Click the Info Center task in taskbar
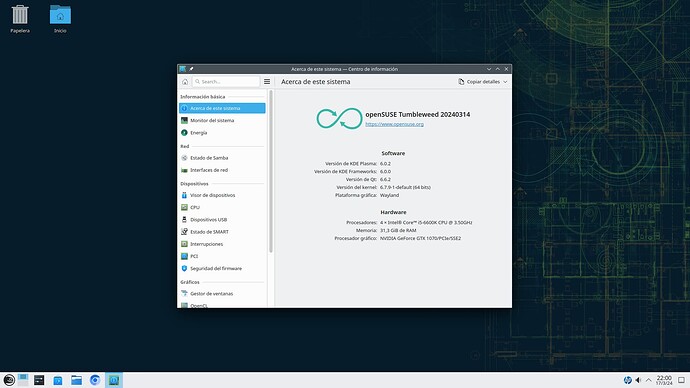This screenshot has height=388, width=690. coord(114,380)
